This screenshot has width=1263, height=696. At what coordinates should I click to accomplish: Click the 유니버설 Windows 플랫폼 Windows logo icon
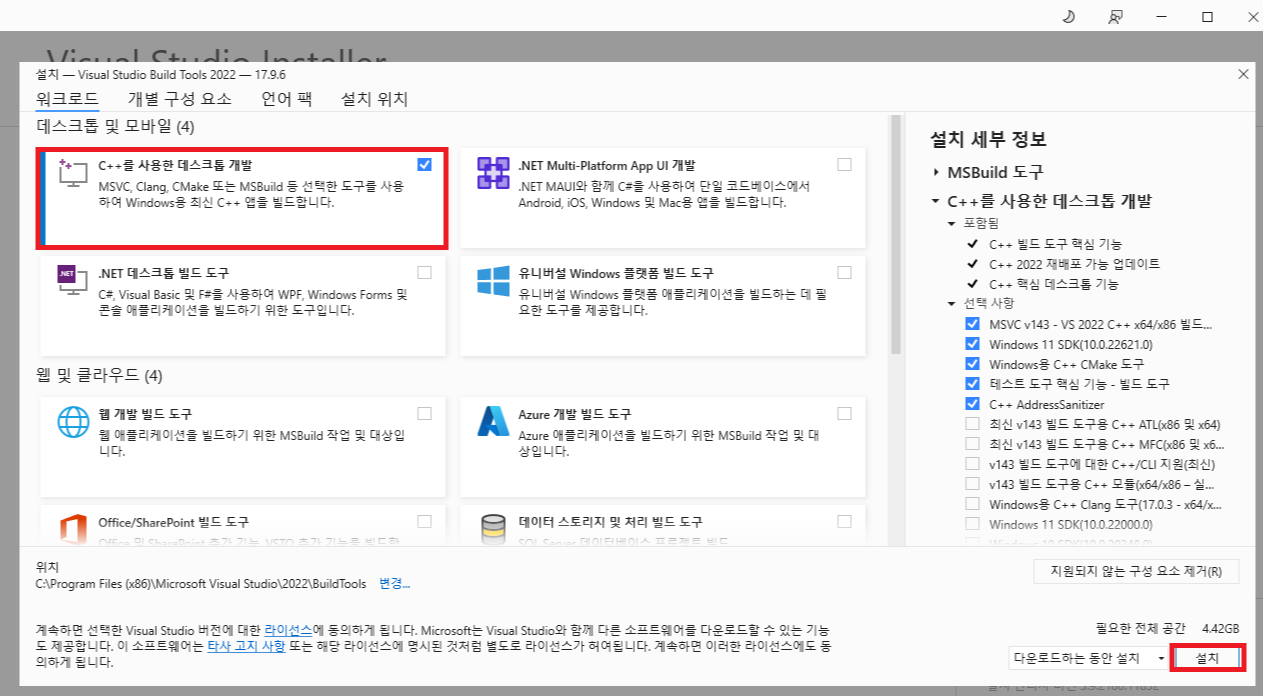click(x=494, y=281)
